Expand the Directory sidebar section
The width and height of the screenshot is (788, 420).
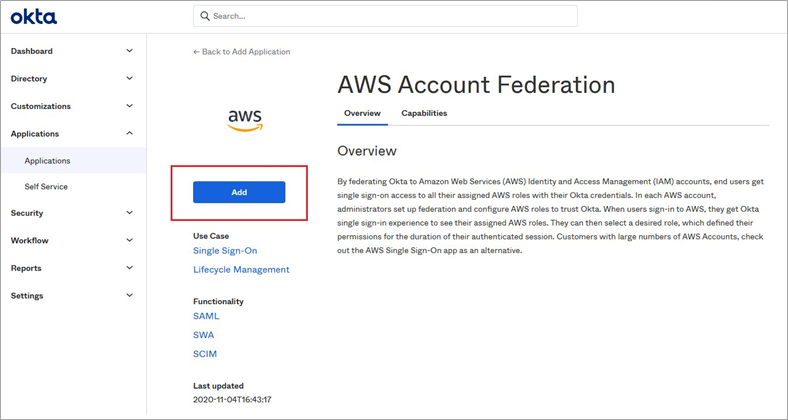pyautogui.click(x=73, y=78)
